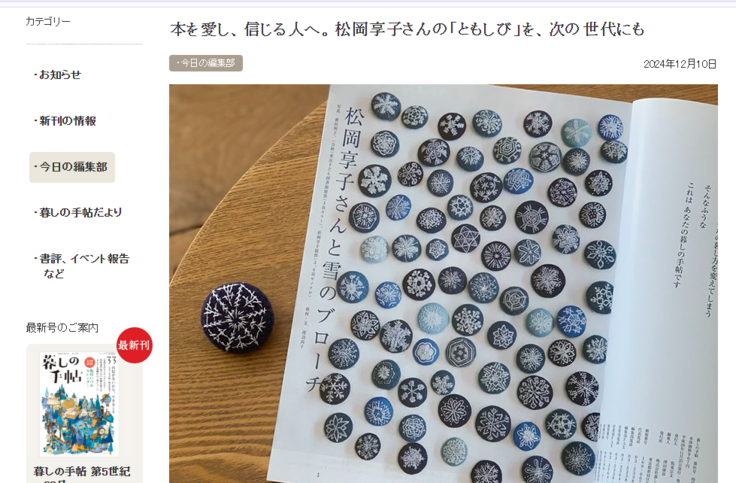This screenshot has width=736, height=483.
Task: Click the divider line under カテゴリー
Action: (x=84, y=44)
